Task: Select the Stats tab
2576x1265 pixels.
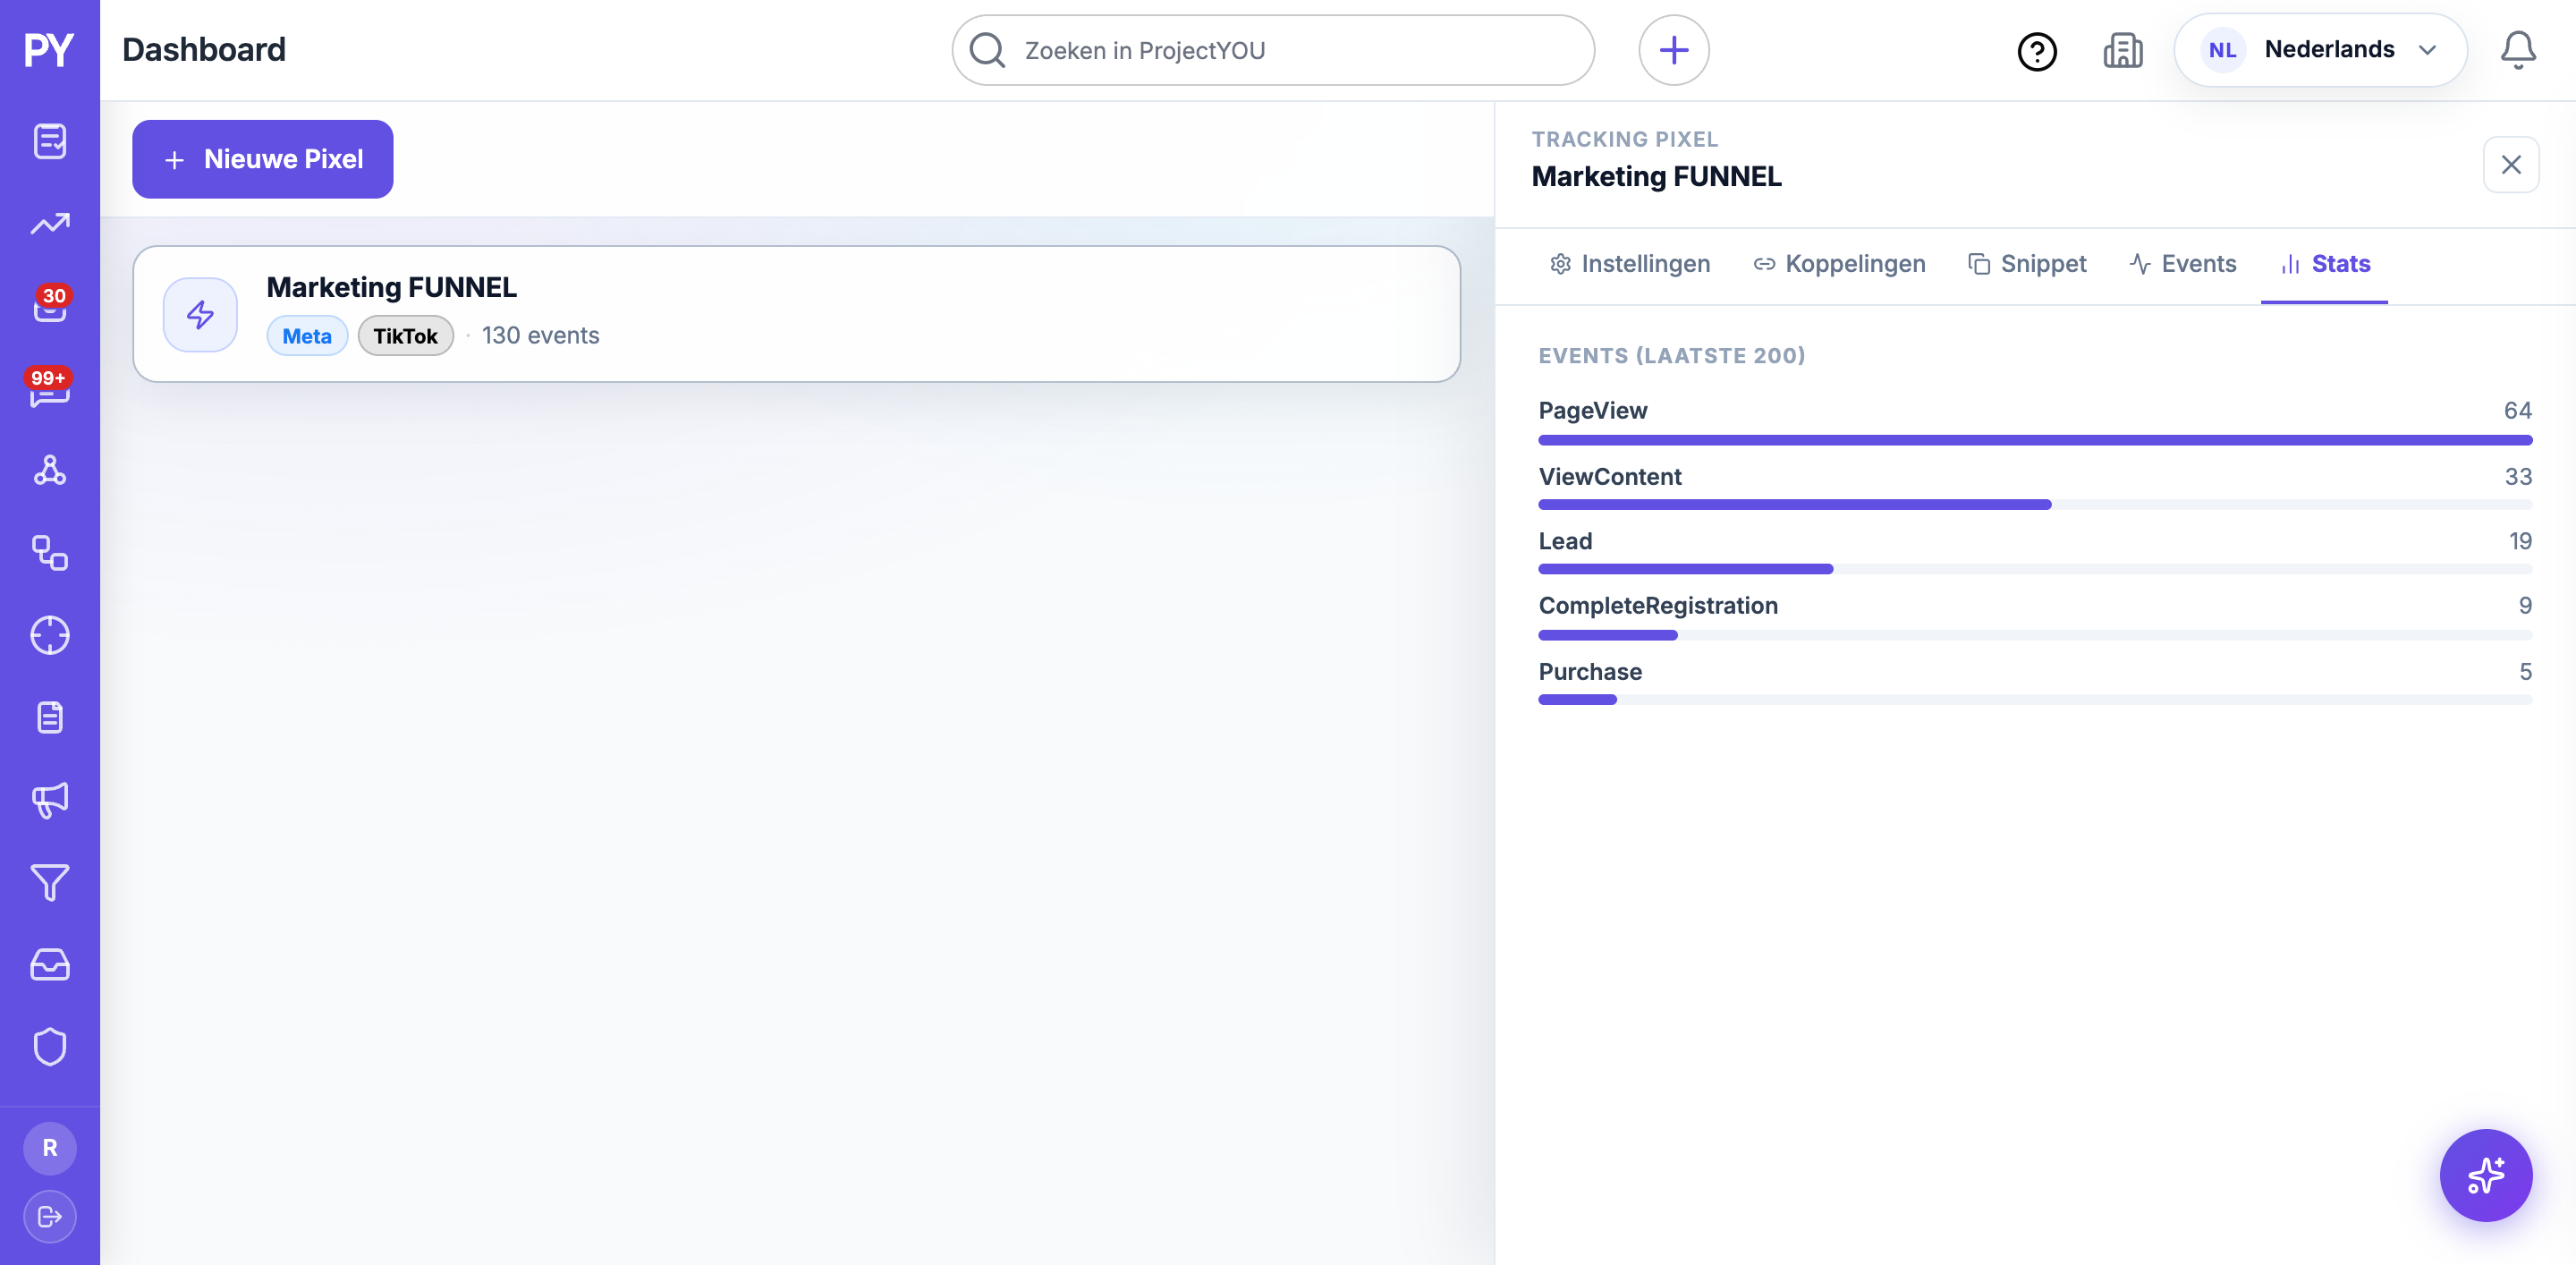Action: click(x=2324, y=263)
